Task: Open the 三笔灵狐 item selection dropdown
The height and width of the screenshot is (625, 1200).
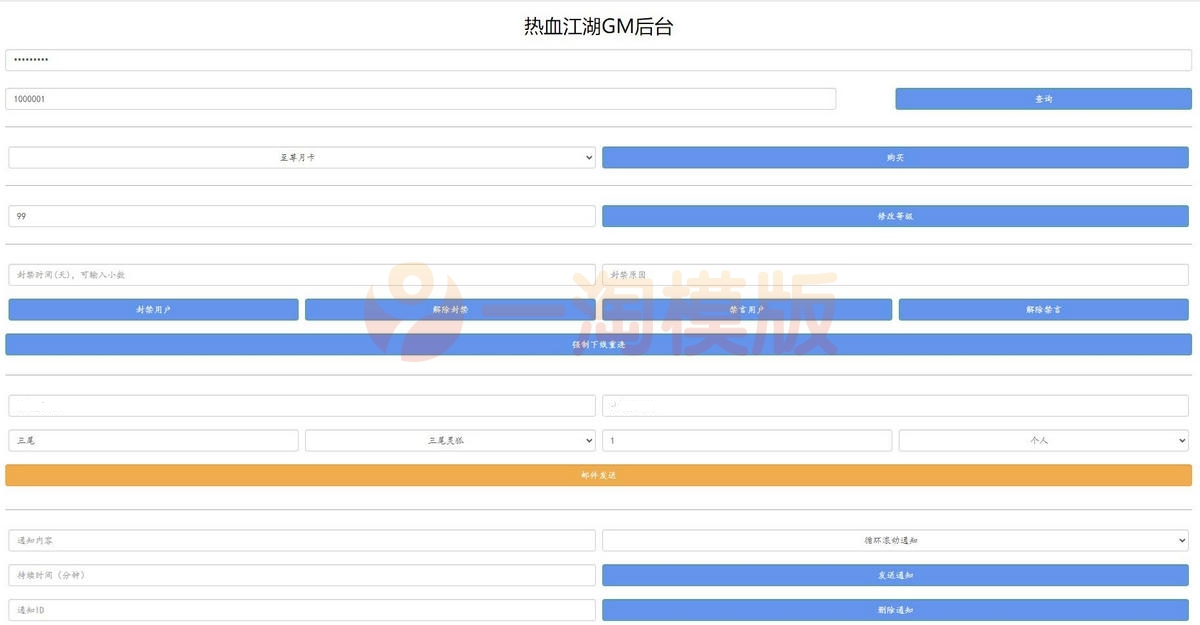Action: [x=448, y=440]
